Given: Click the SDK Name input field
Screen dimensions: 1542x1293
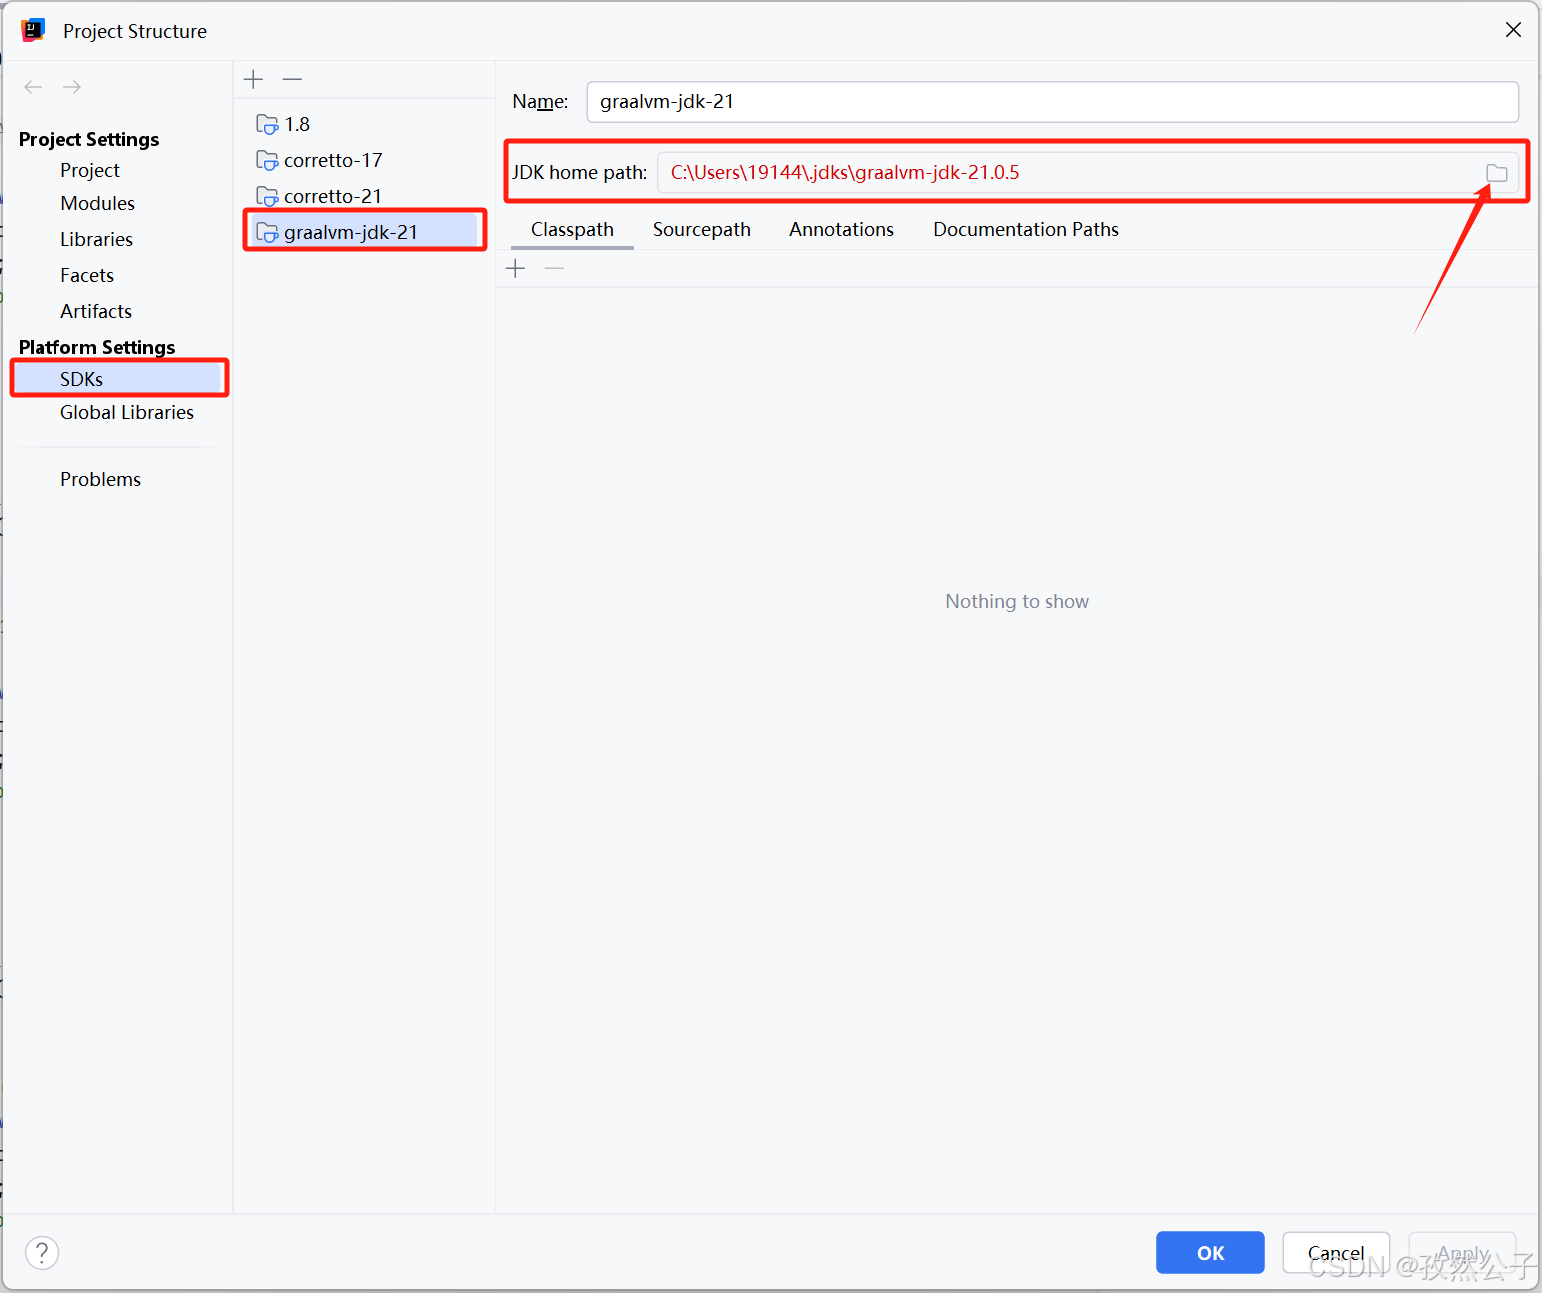Looking at the screenshot, I should point(1052,102).
